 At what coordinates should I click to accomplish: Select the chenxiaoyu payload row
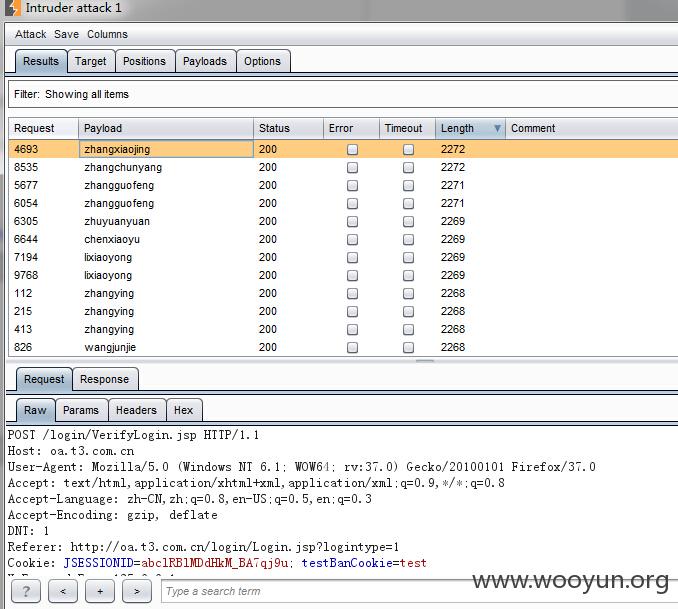pyautogui.click(x=343, y=239)
